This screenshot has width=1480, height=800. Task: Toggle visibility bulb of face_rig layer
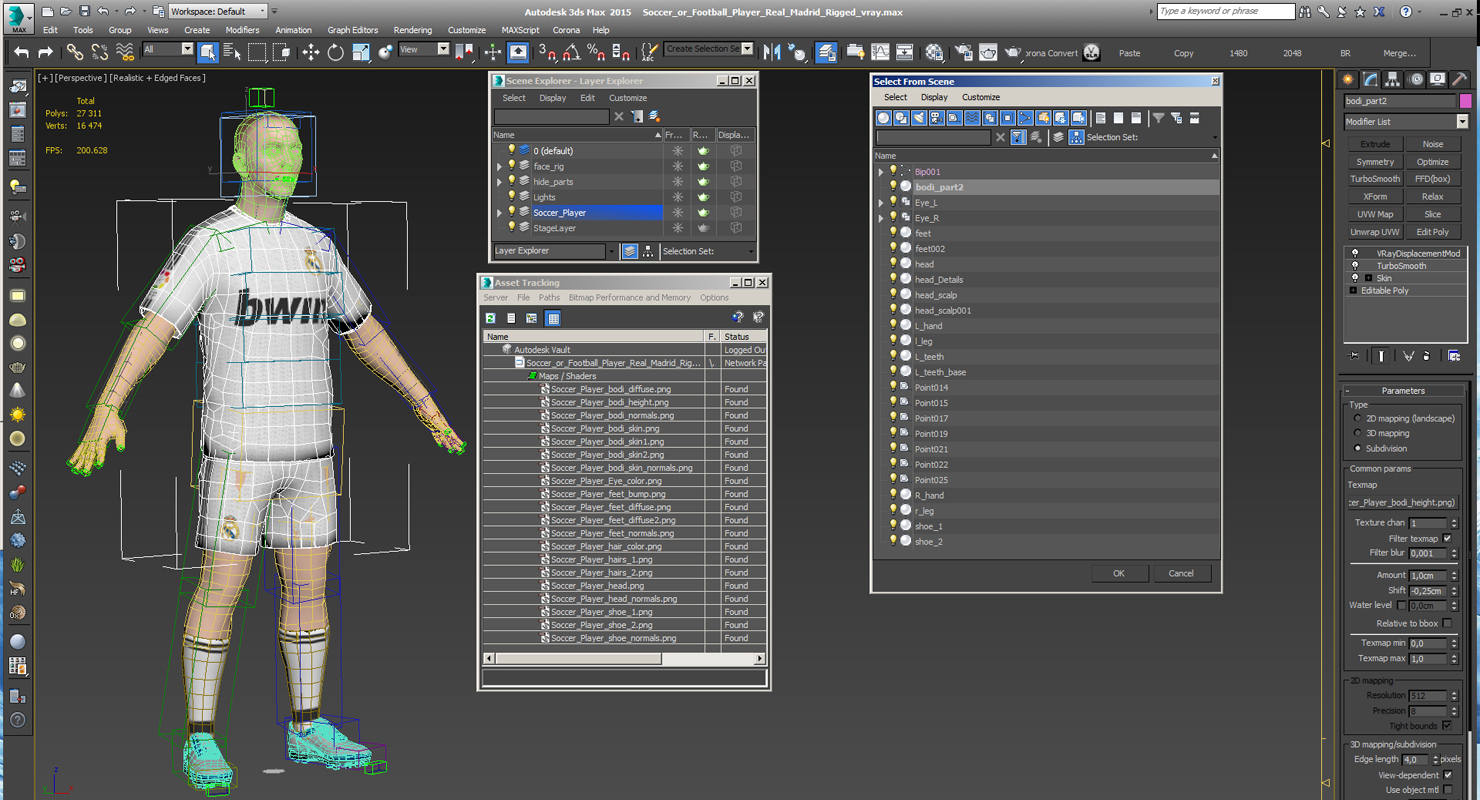click(511, 166)
